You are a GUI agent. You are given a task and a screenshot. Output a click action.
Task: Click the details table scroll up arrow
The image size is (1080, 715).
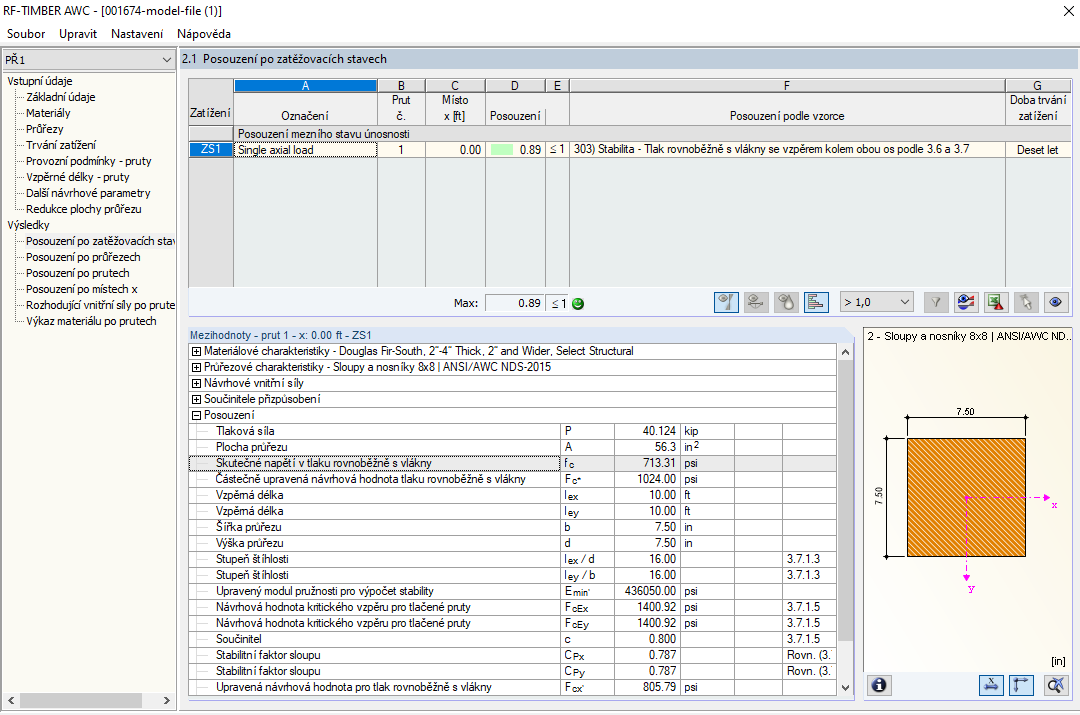click(845, 352)
